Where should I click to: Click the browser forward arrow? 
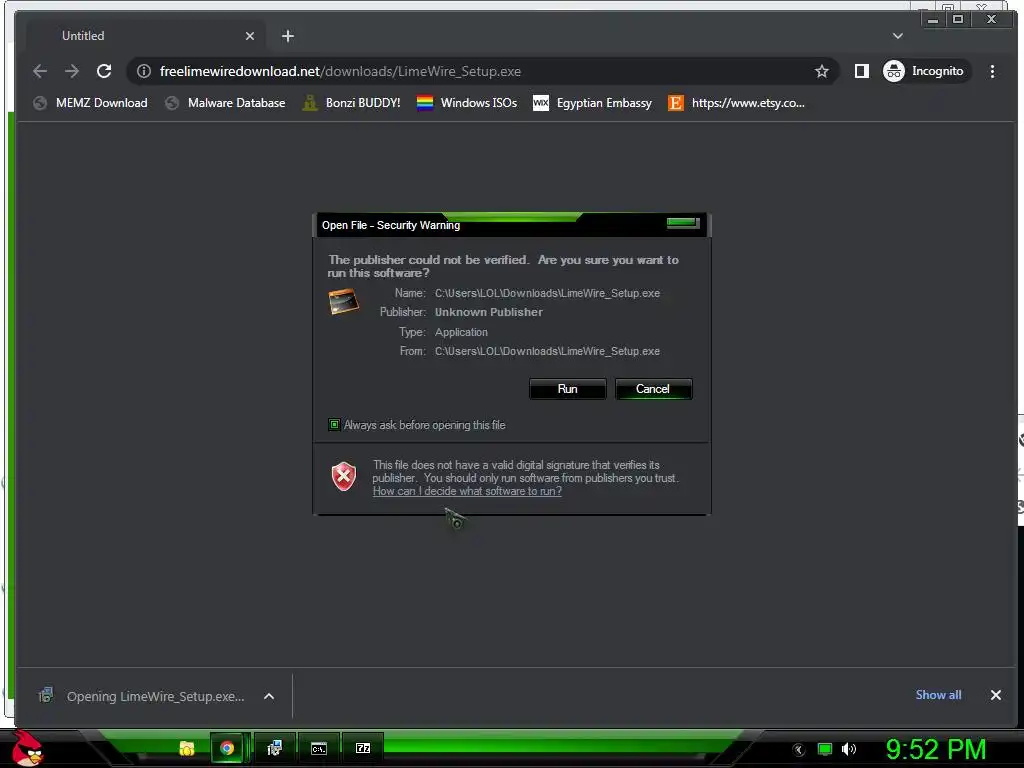(72, 71)
